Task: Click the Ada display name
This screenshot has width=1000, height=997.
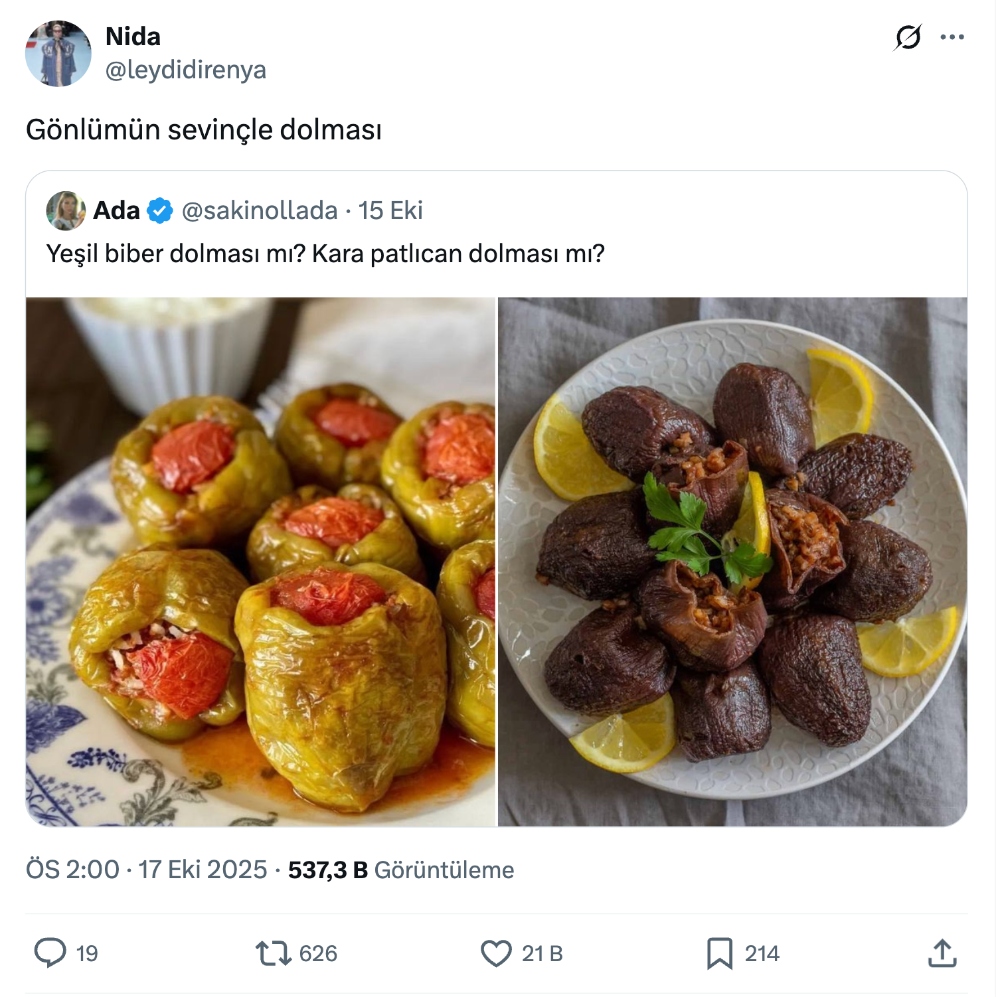Action: click(x=116, y=211)
